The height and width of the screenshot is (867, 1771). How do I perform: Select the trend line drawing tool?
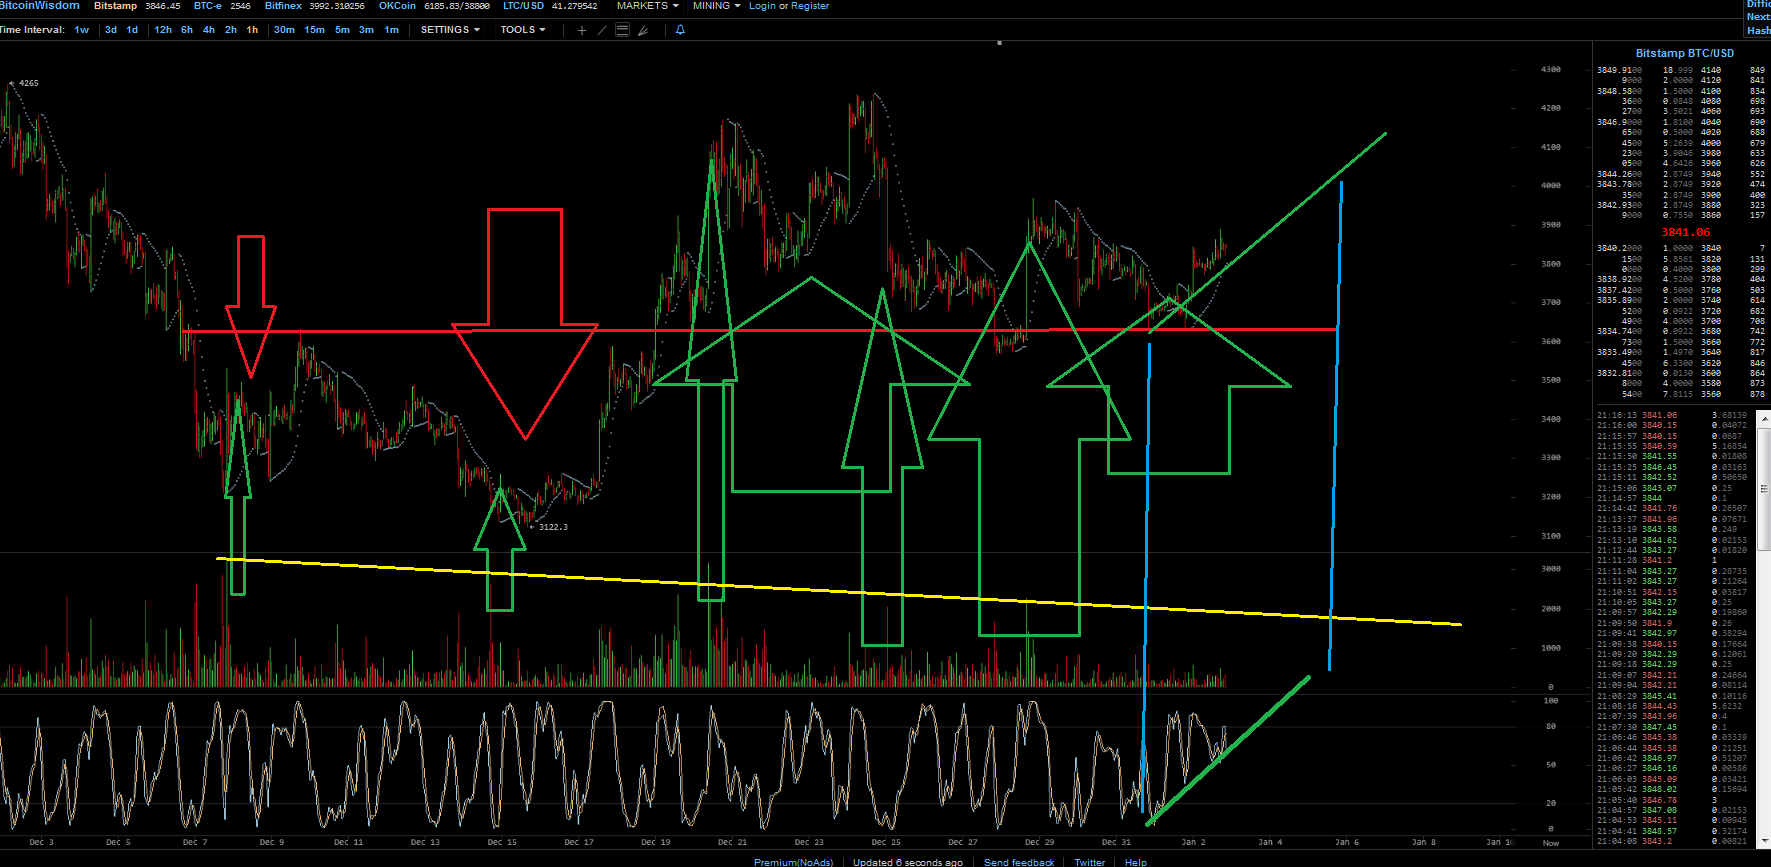602,30
